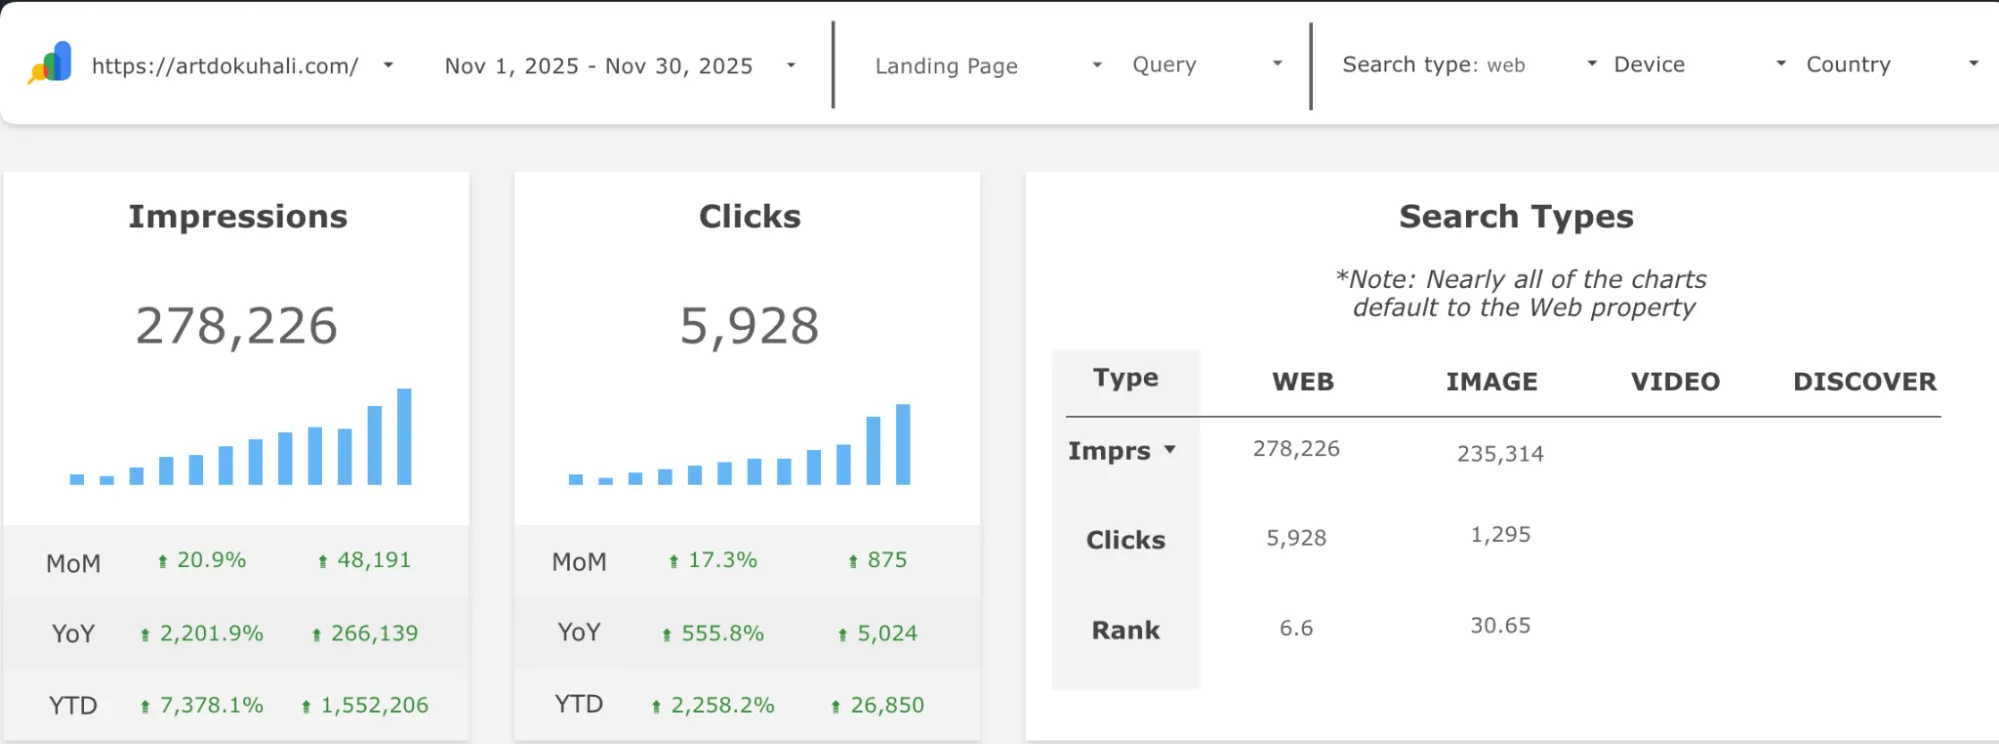
Task: Select the WEB column header
Action: click(1302, 382)
